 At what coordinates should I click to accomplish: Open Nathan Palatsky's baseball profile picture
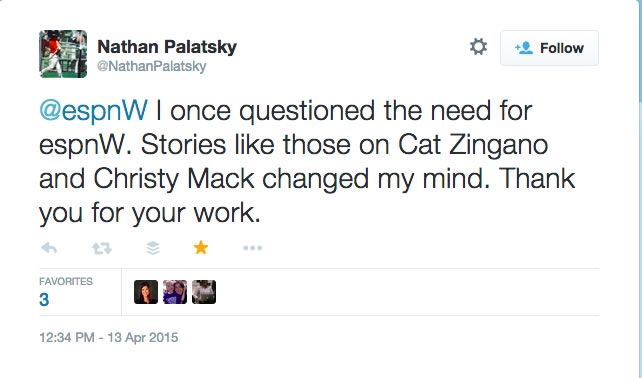[63, 54]
